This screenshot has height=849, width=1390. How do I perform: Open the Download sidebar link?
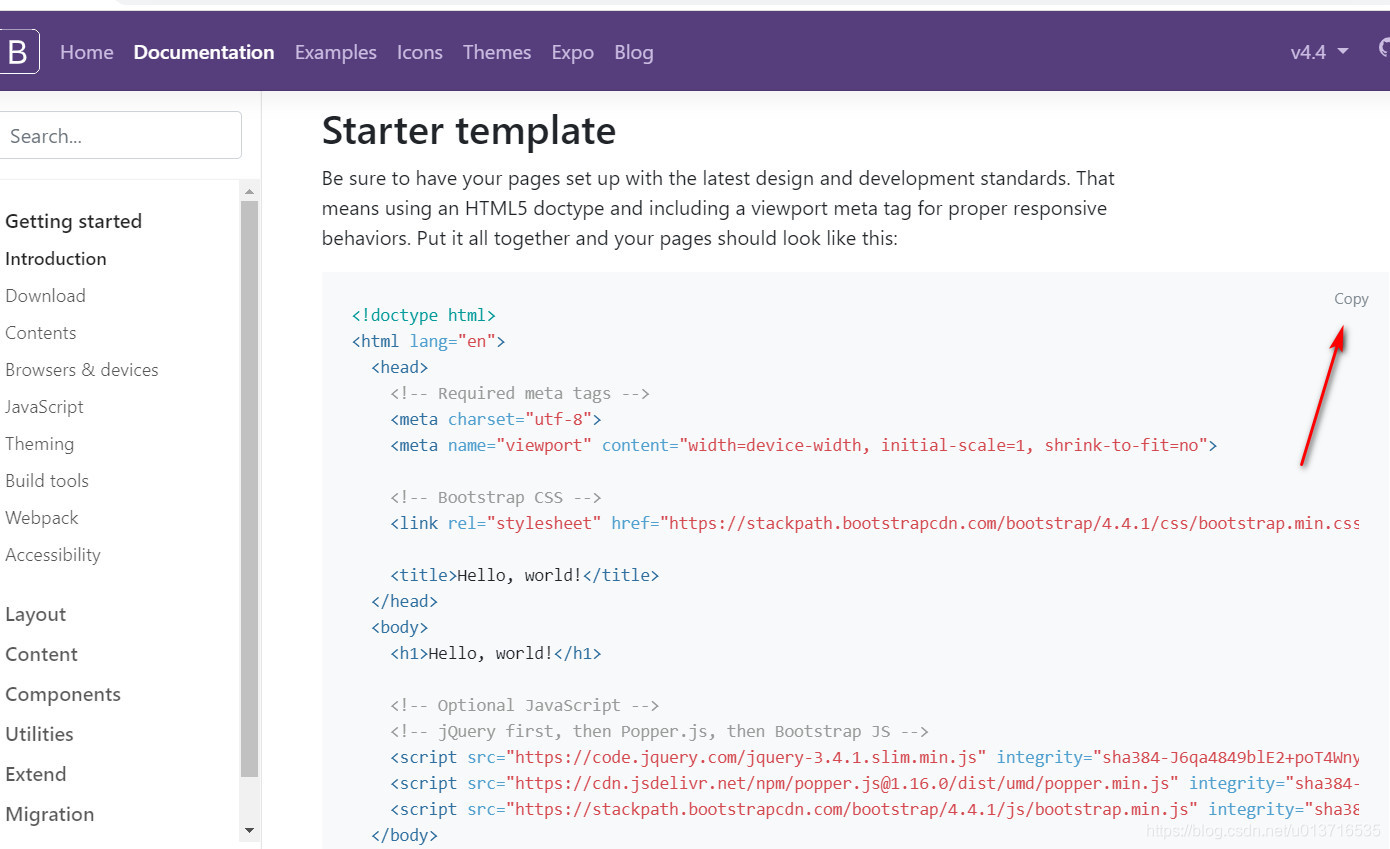45,296
